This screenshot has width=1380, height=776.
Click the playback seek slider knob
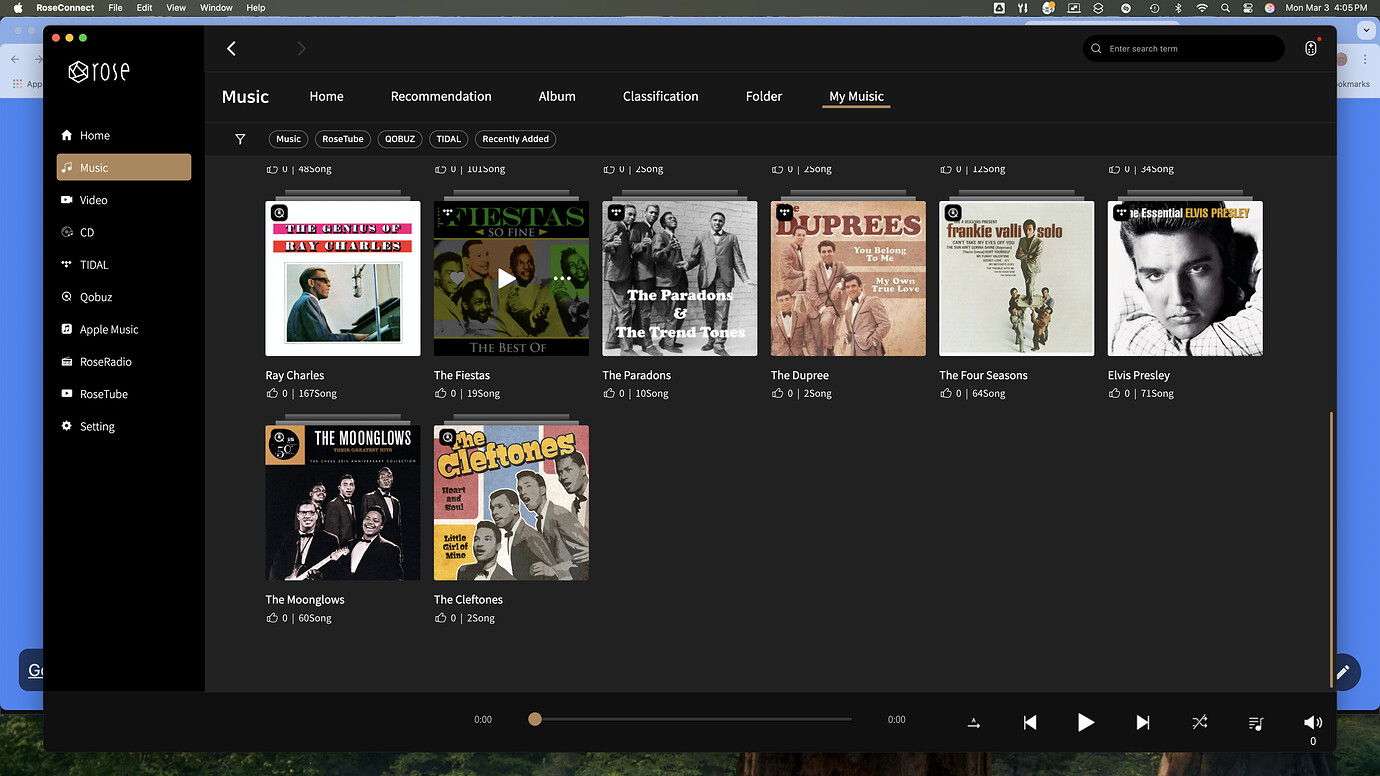(x=535, y=719)
